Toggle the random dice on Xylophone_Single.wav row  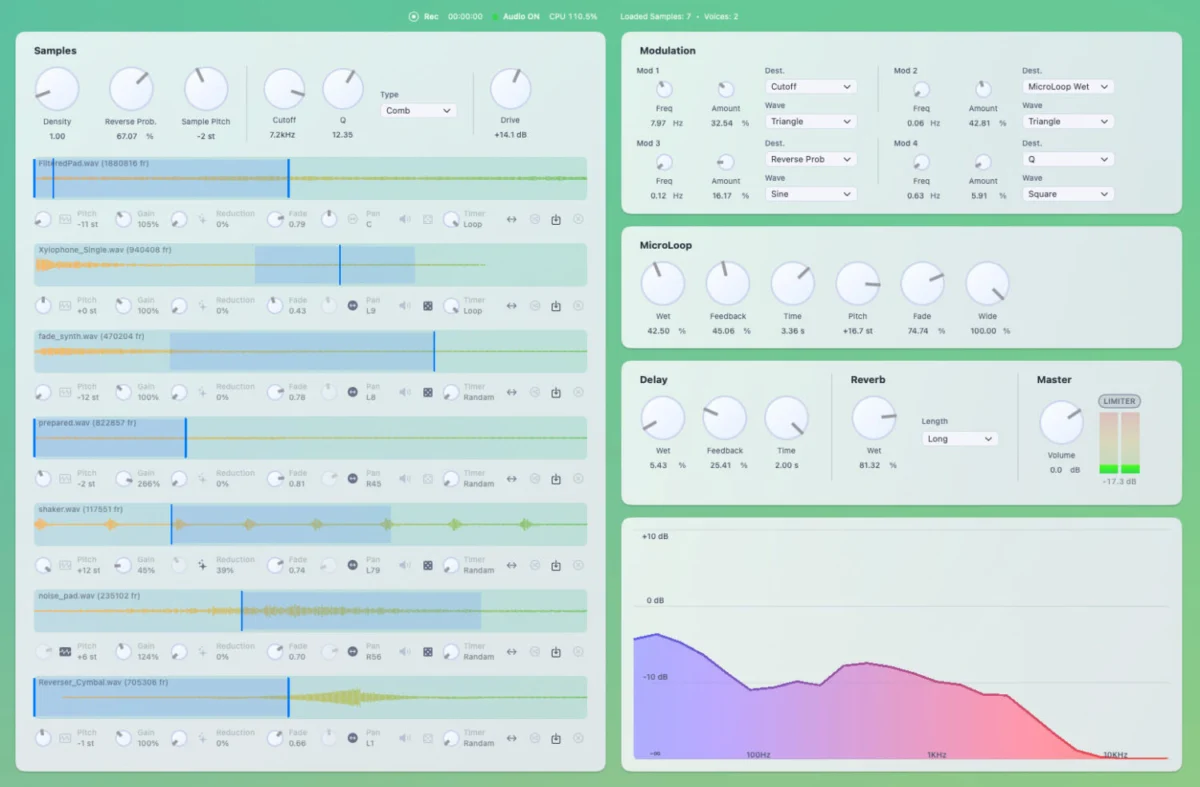click(428, 306)
